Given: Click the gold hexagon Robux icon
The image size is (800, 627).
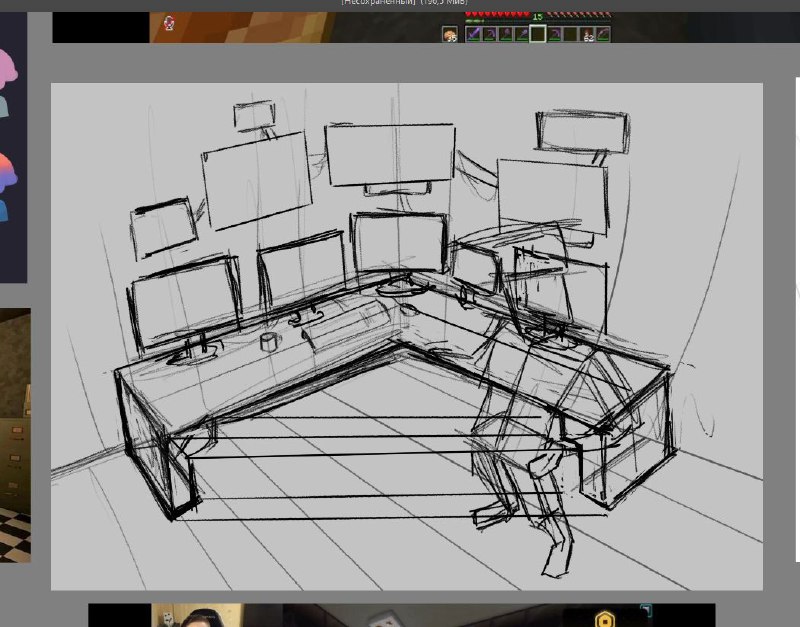Looking at the screenshot, I should [x=605, y=620].
